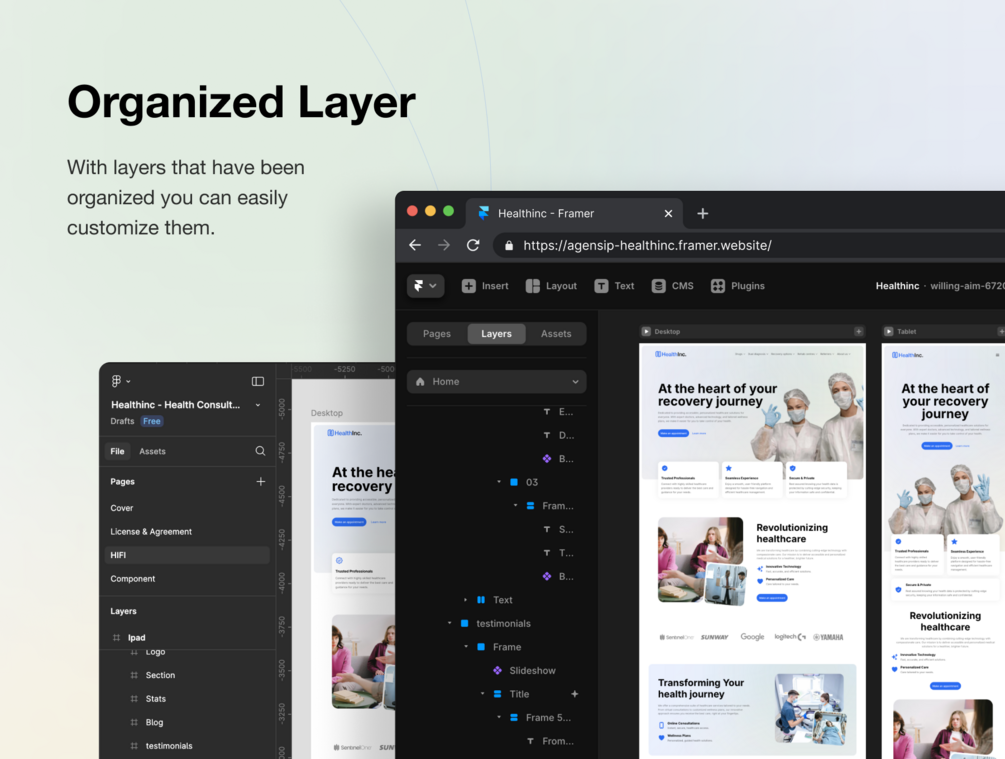This screenshot has width=1005, height=759.
Task: Toggle the Figma sidebar panel icon
Action: 258,381
